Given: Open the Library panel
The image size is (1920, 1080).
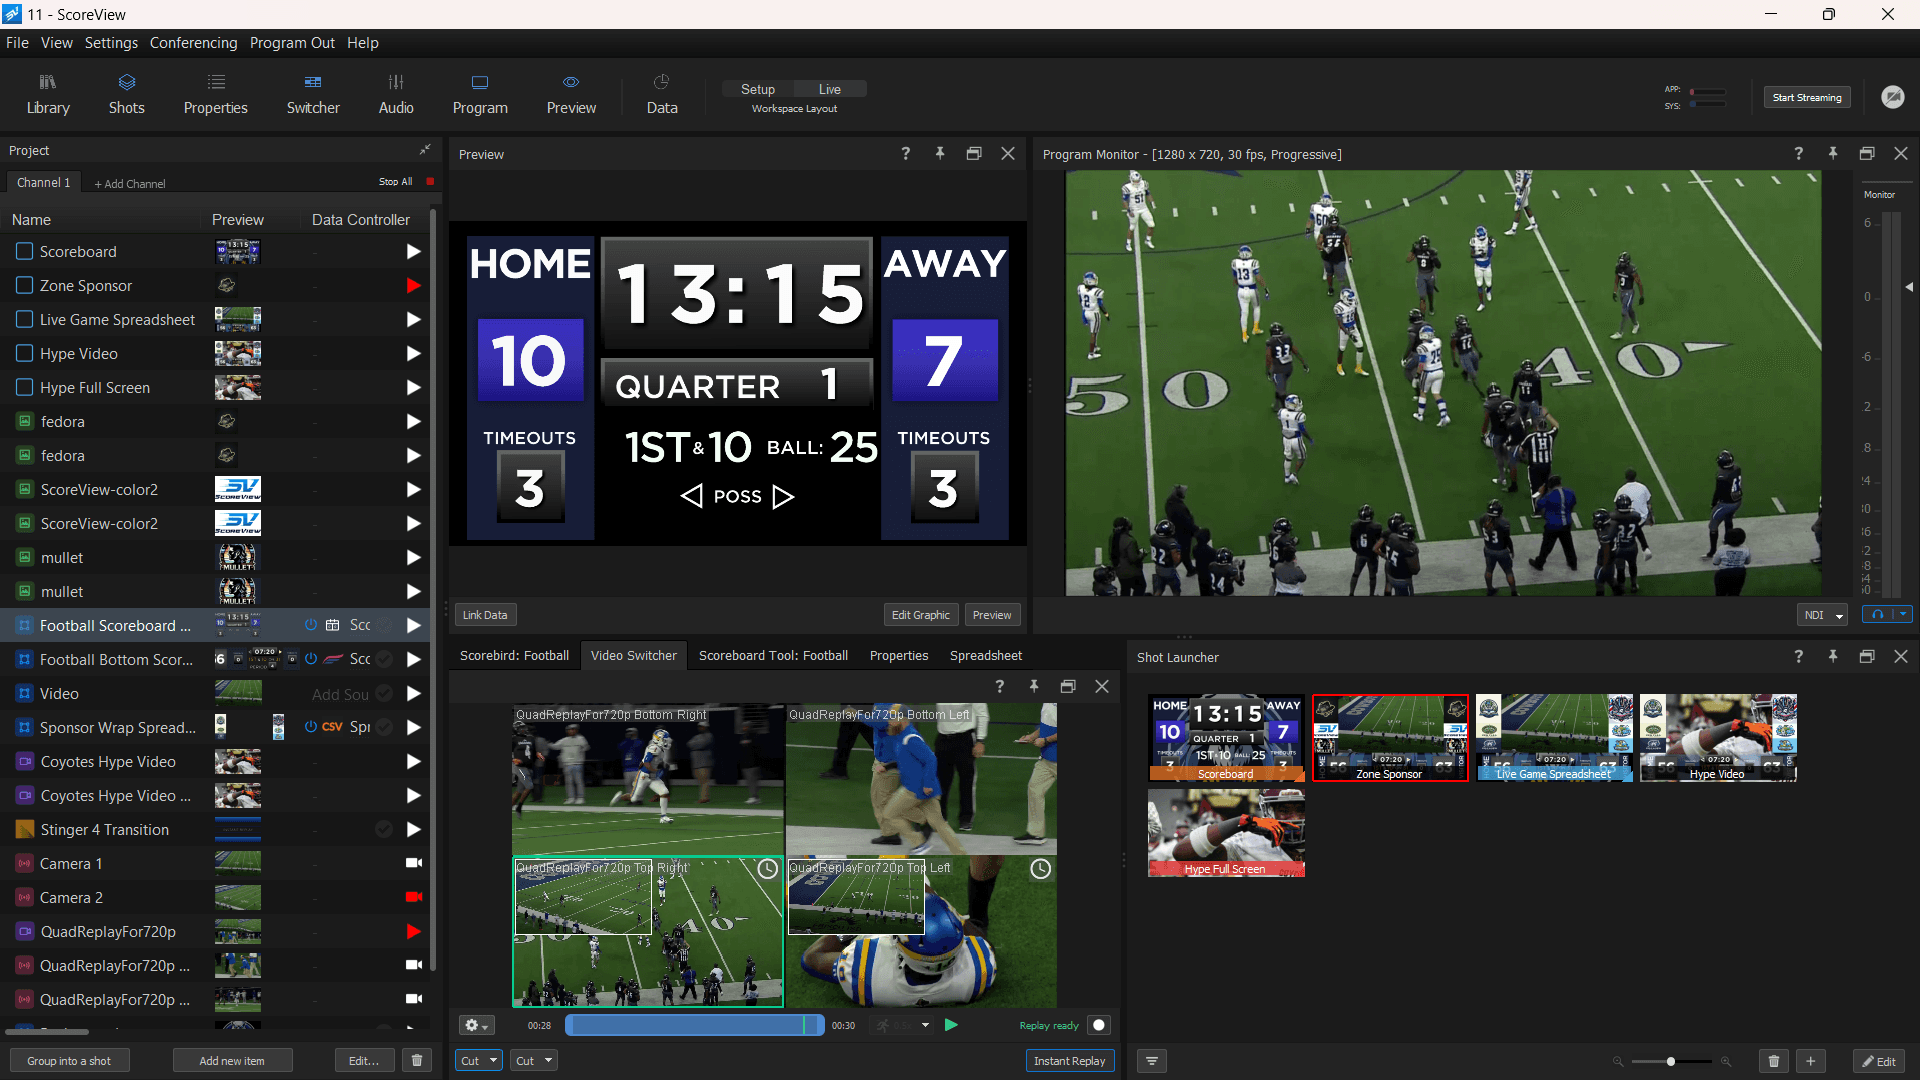Looking at the screenshot, I should tap(47, 93).
